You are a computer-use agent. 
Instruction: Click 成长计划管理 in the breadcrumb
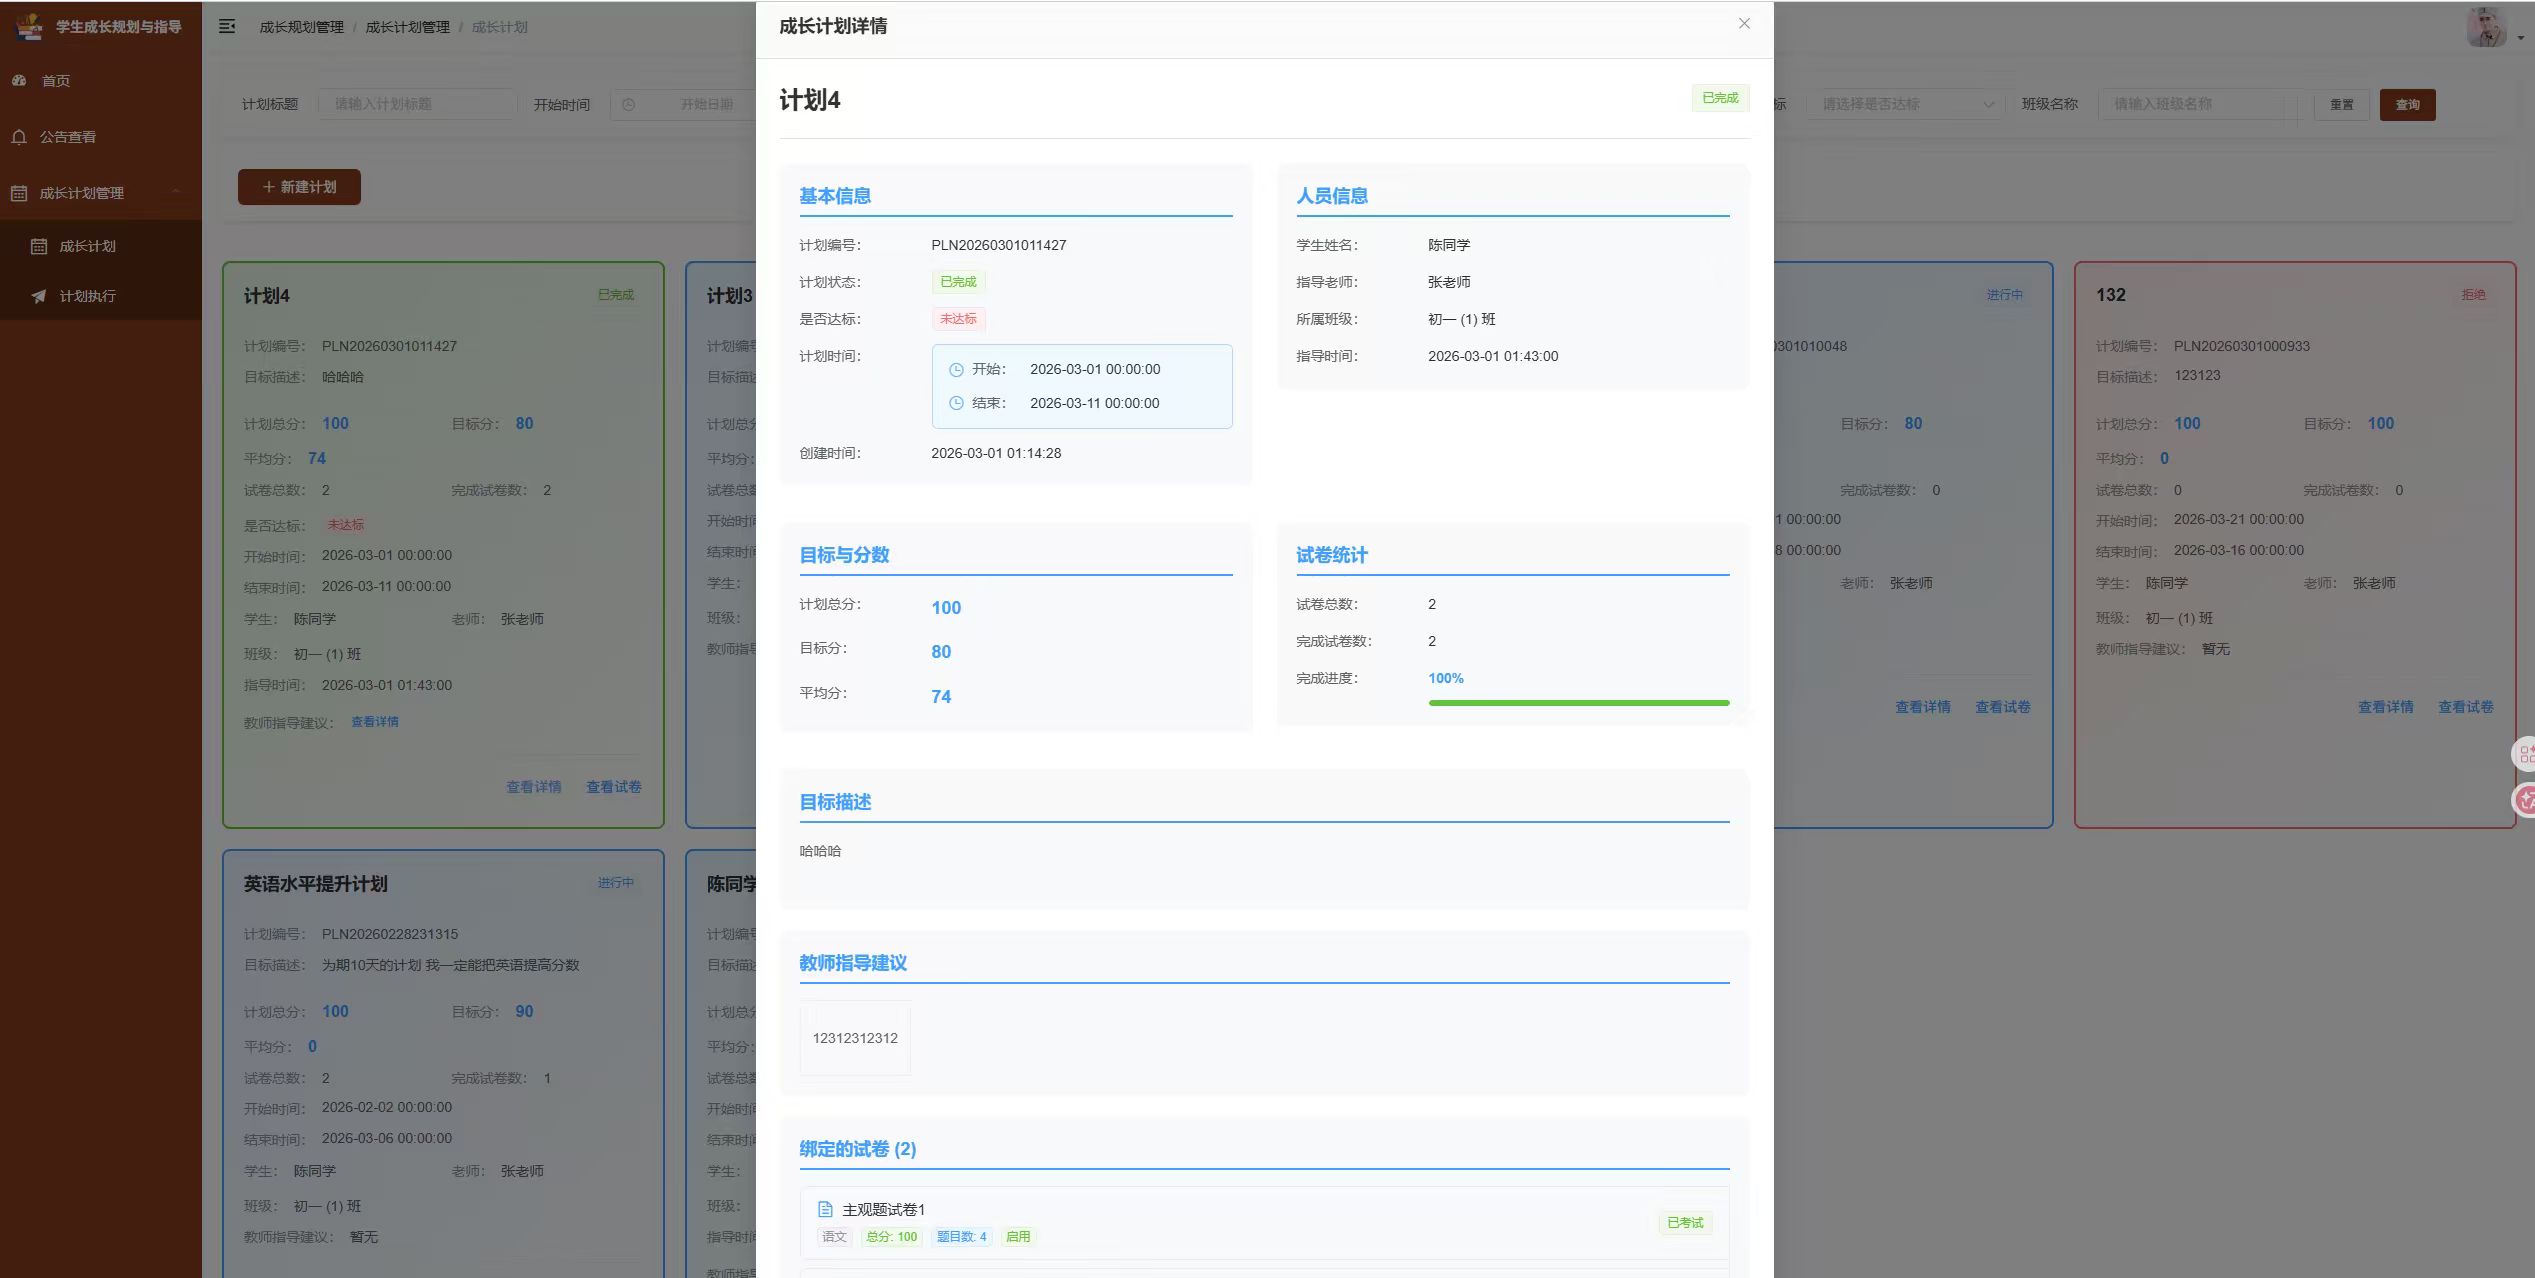click(407, 27)
